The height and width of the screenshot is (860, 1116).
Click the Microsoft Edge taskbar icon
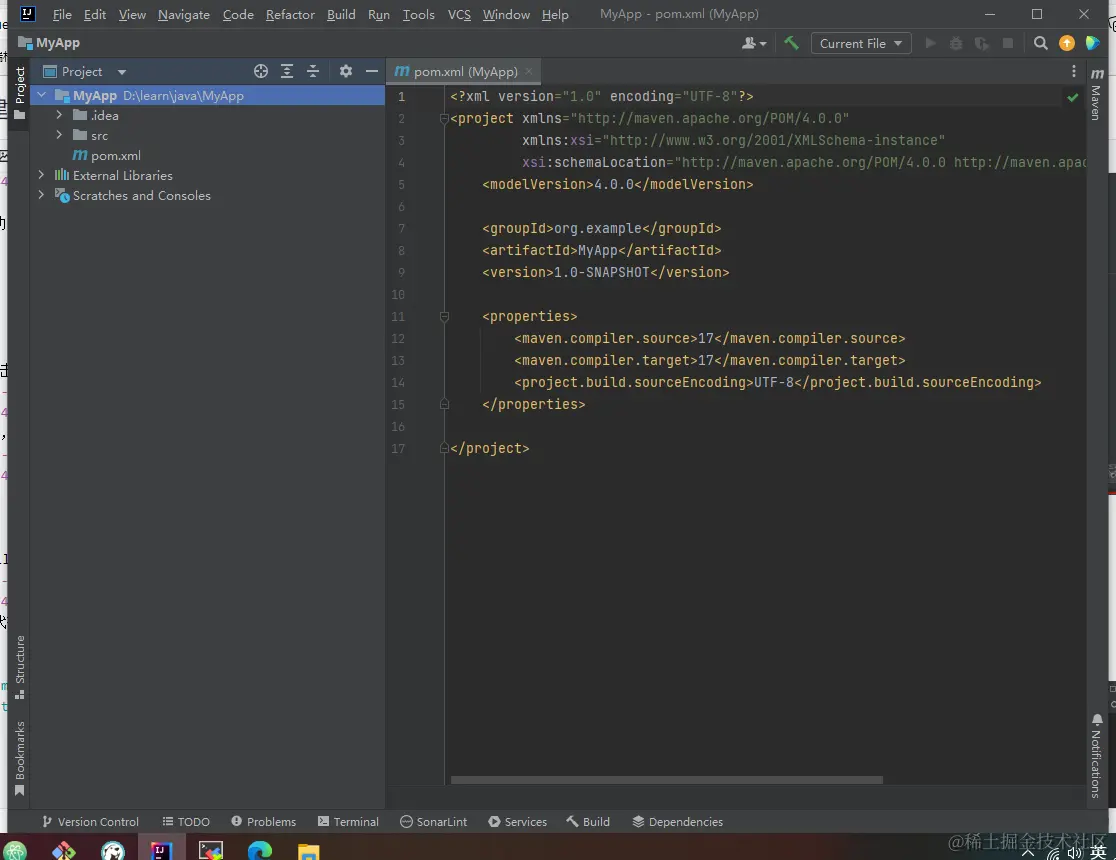point(260,850)
